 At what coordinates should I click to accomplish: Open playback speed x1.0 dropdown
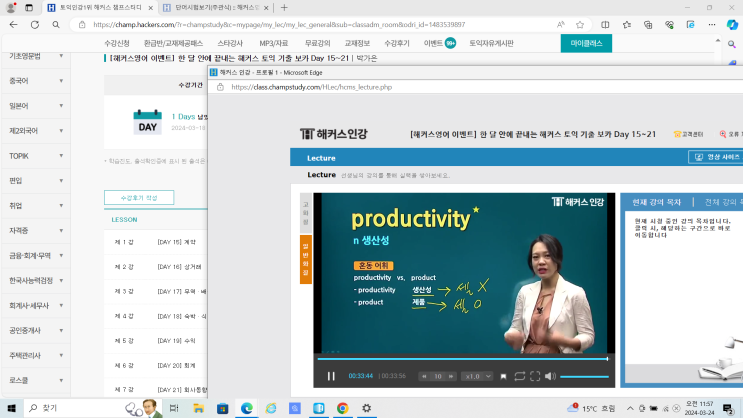[x=478, y=376]
